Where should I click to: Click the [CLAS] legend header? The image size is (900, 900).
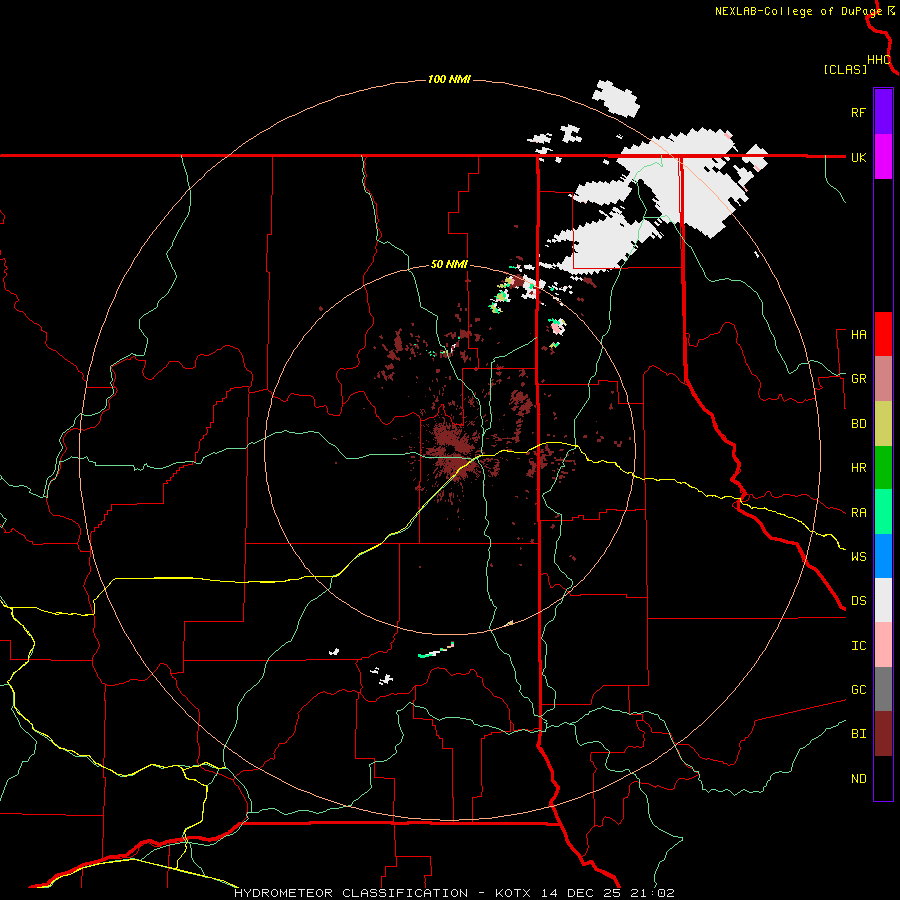pyautogui.click(x=845, y=69)
